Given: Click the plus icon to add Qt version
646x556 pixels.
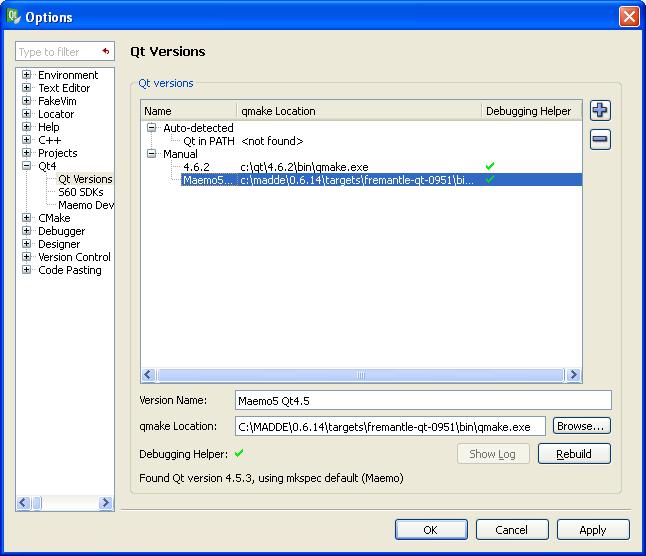Looking at the screenshot, I should click(600, 111).
